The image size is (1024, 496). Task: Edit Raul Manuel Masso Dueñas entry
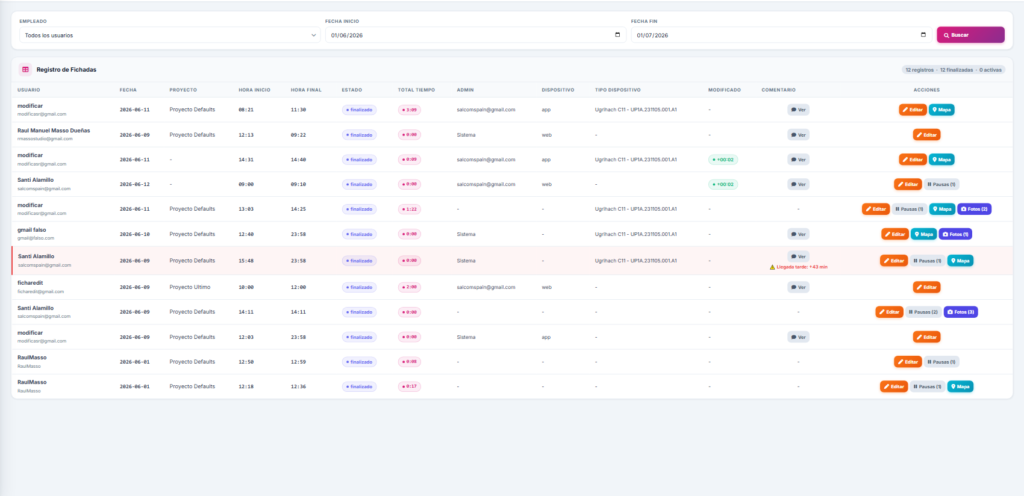(x=927, y=134)
